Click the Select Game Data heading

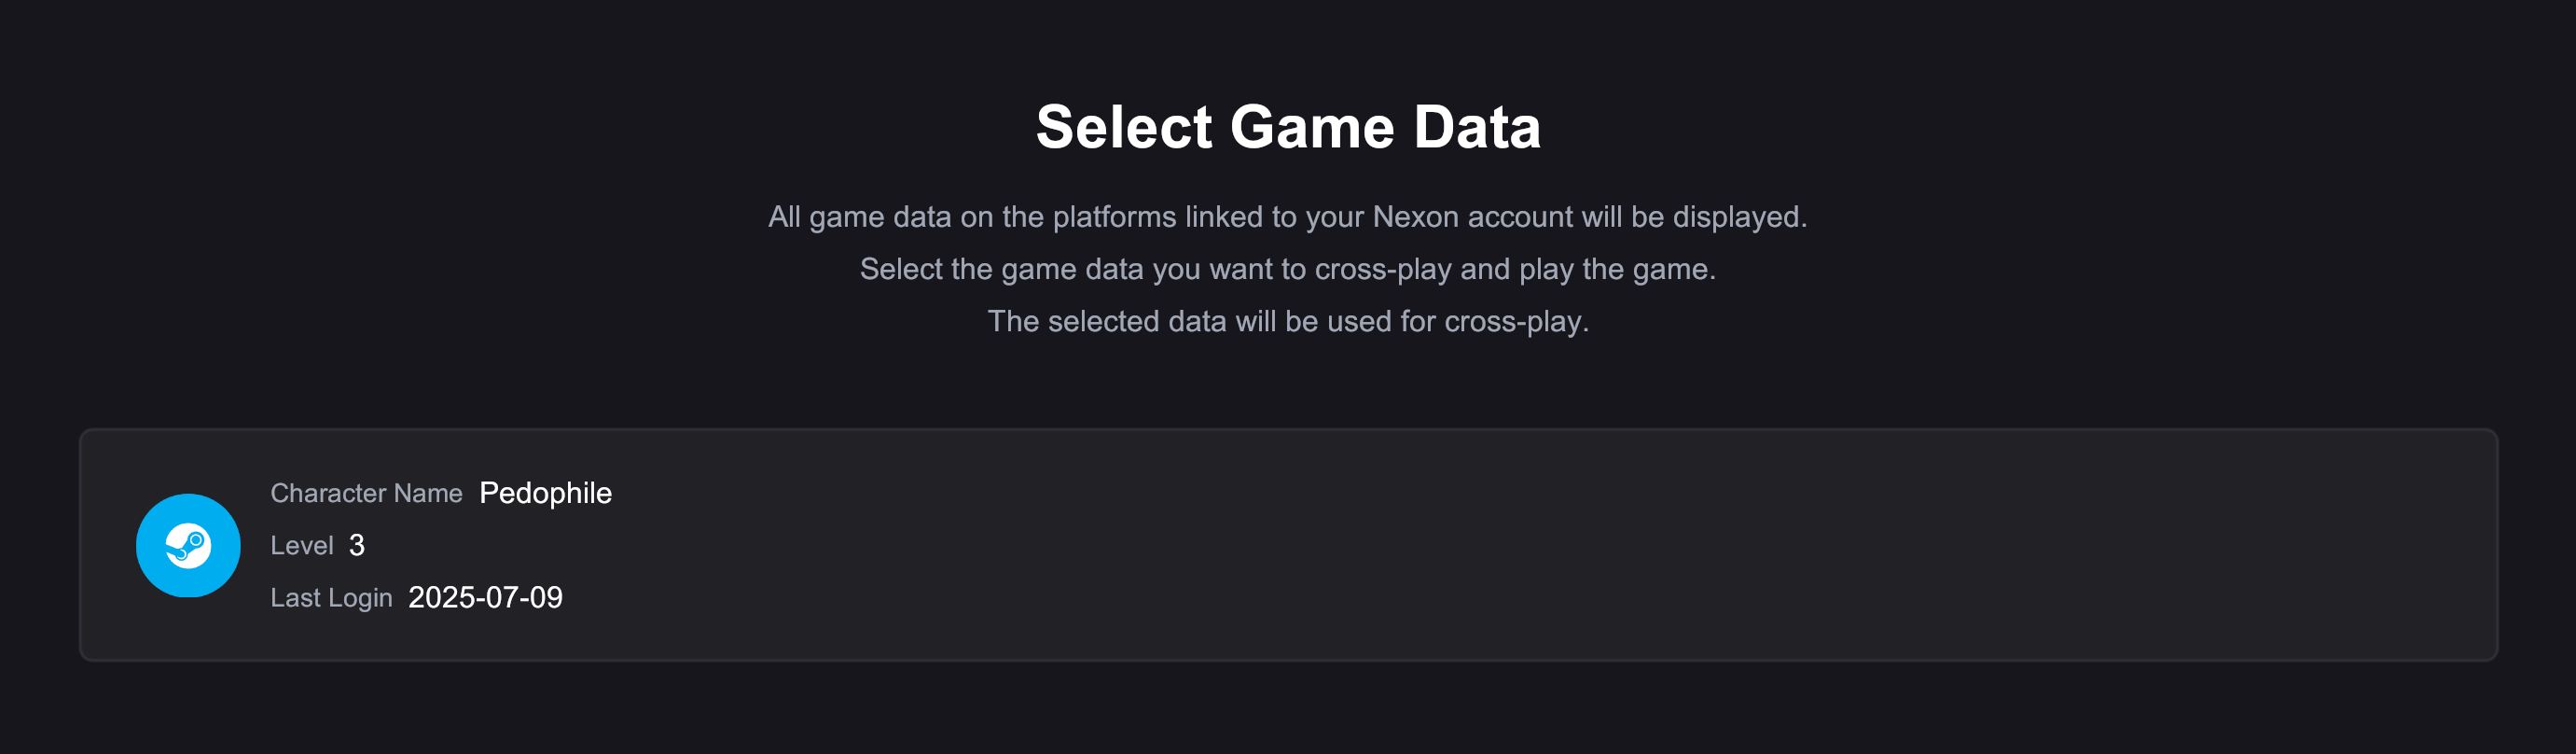(x=1288, y=127)
